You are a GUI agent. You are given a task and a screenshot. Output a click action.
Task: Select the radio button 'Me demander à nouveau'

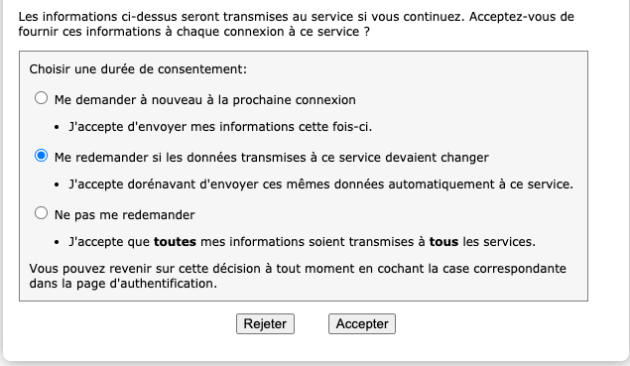41,98
